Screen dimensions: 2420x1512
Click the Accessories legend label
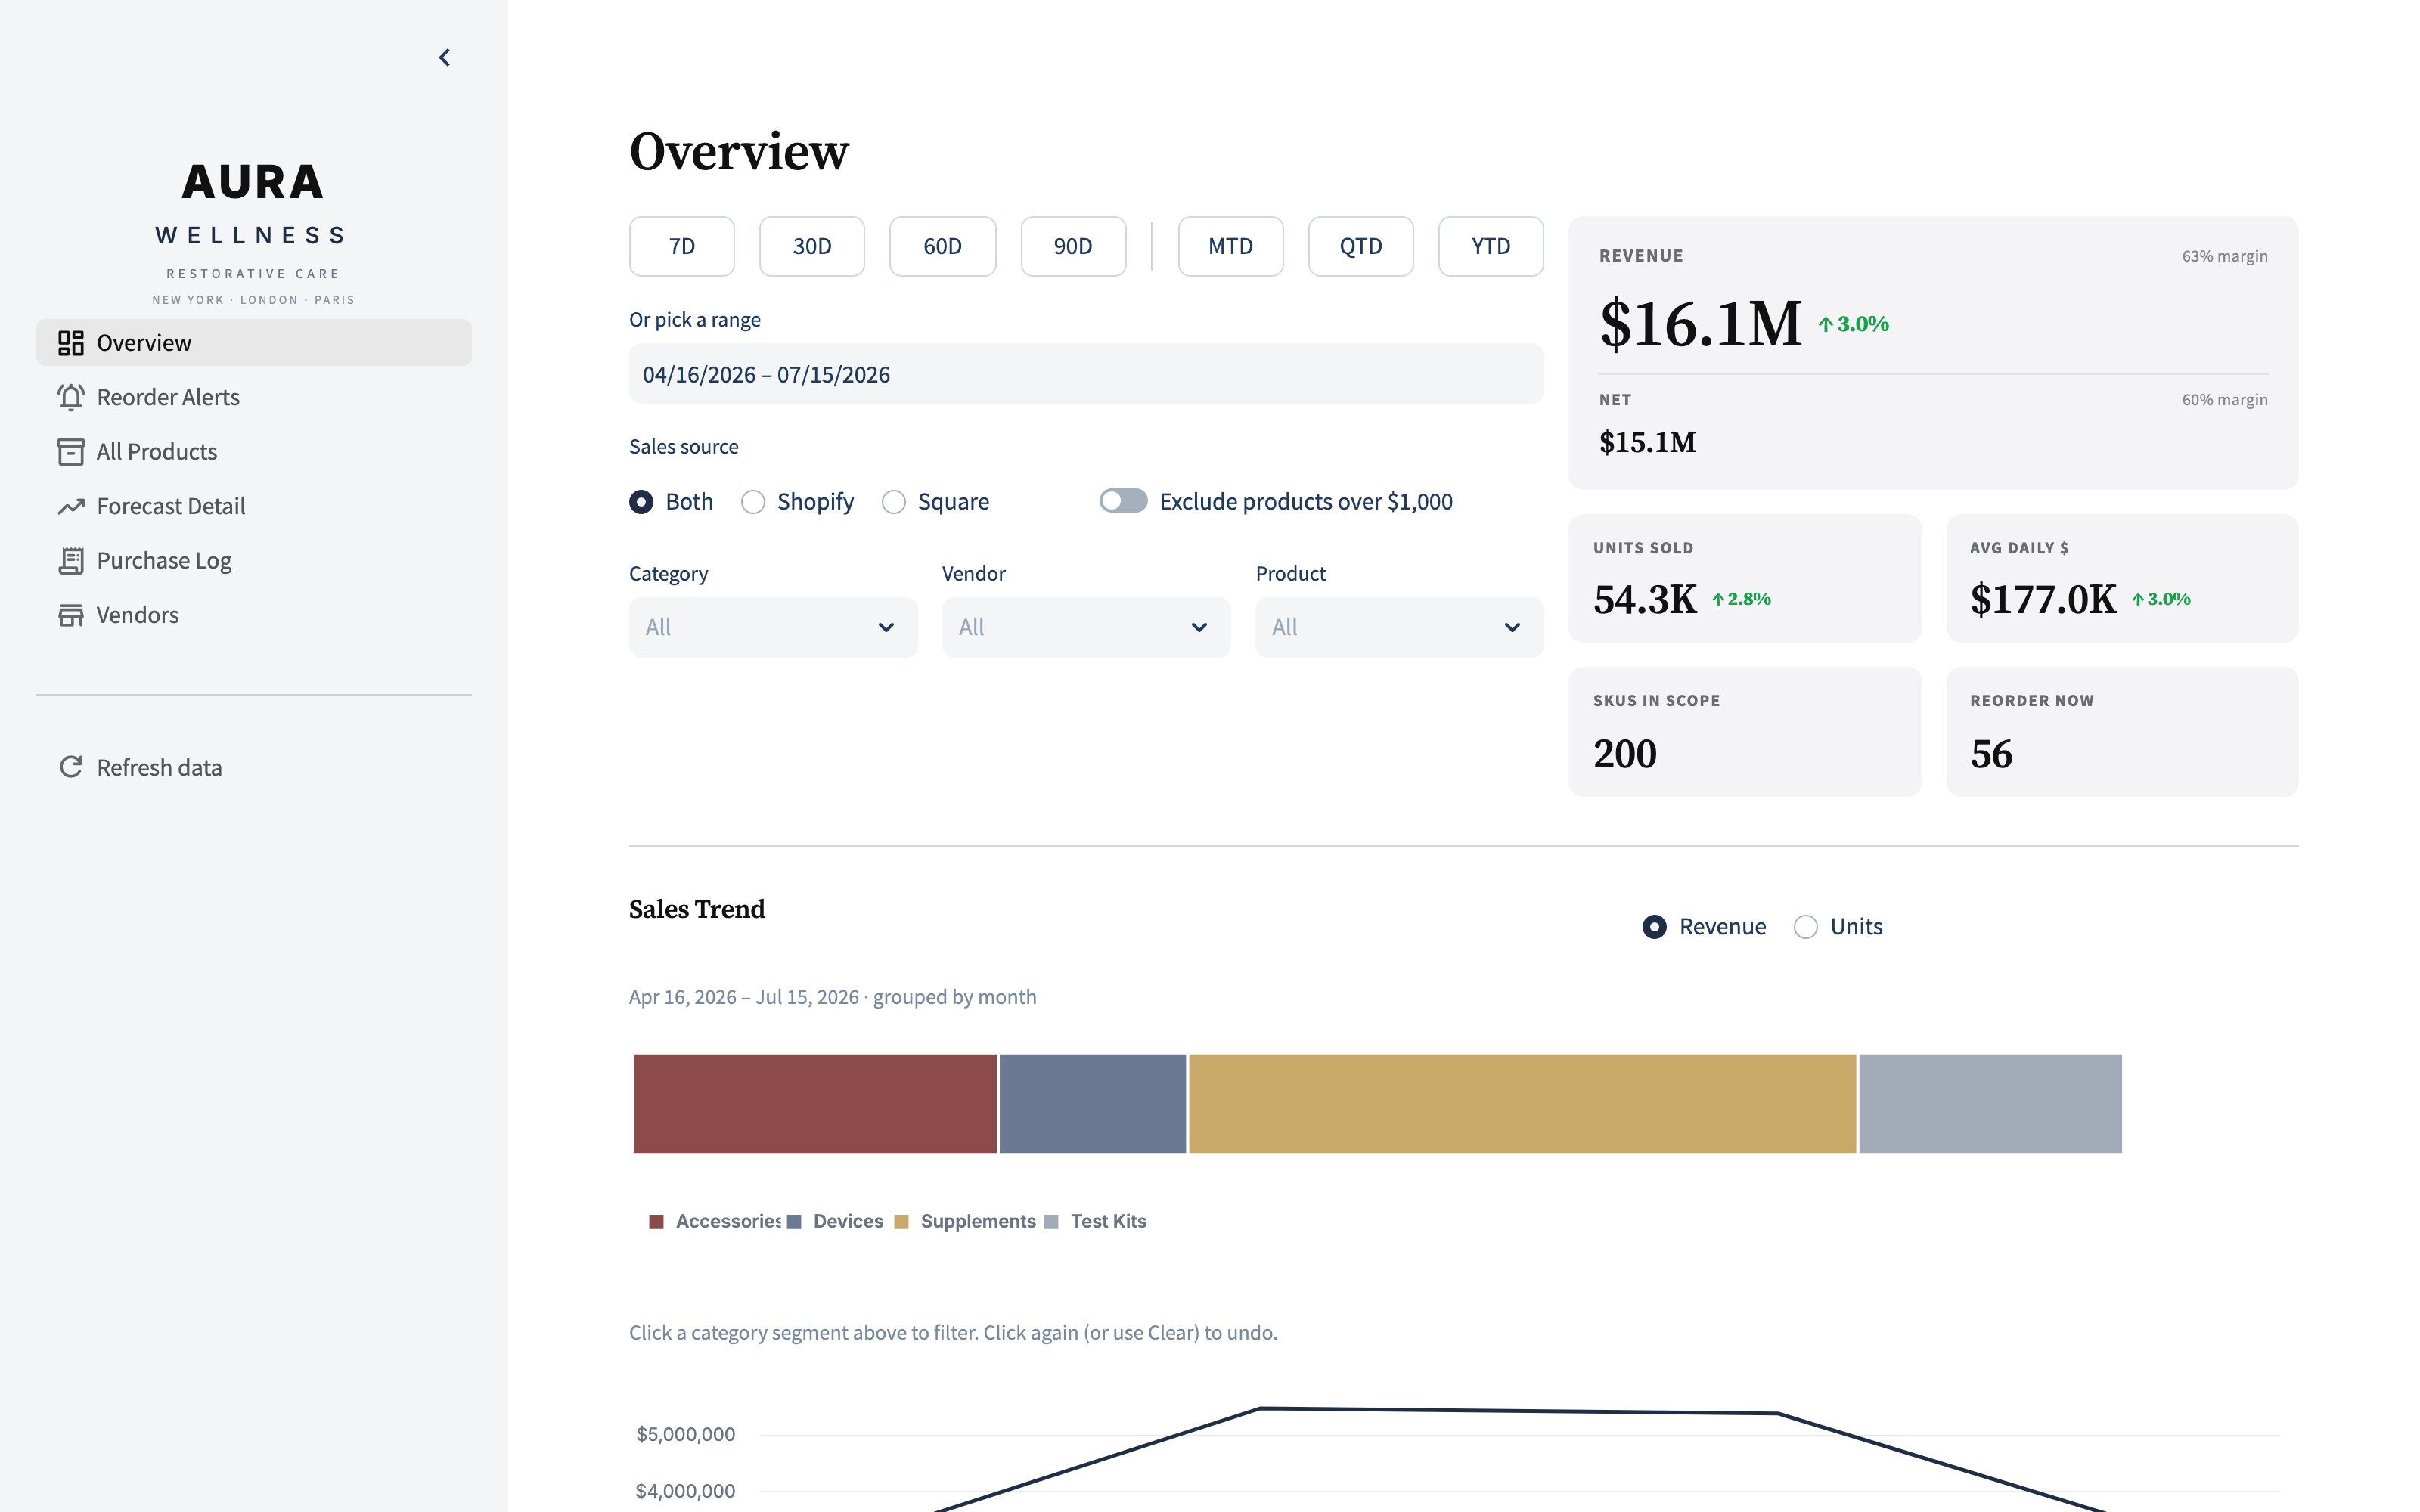(728, 1222)
